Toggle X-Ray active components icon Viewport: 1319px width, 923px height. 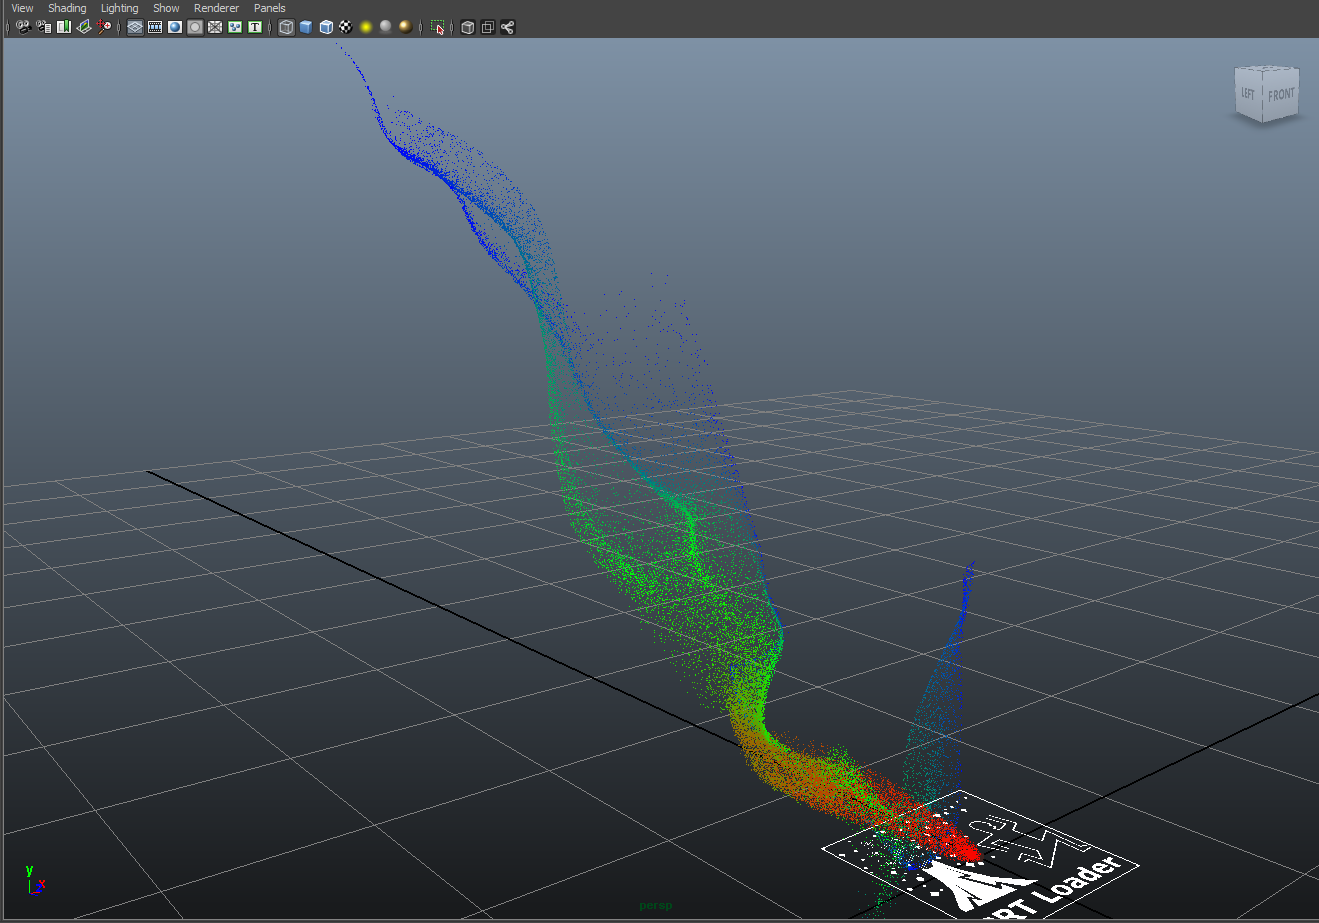pyautogui.click(x=487, y=27)
